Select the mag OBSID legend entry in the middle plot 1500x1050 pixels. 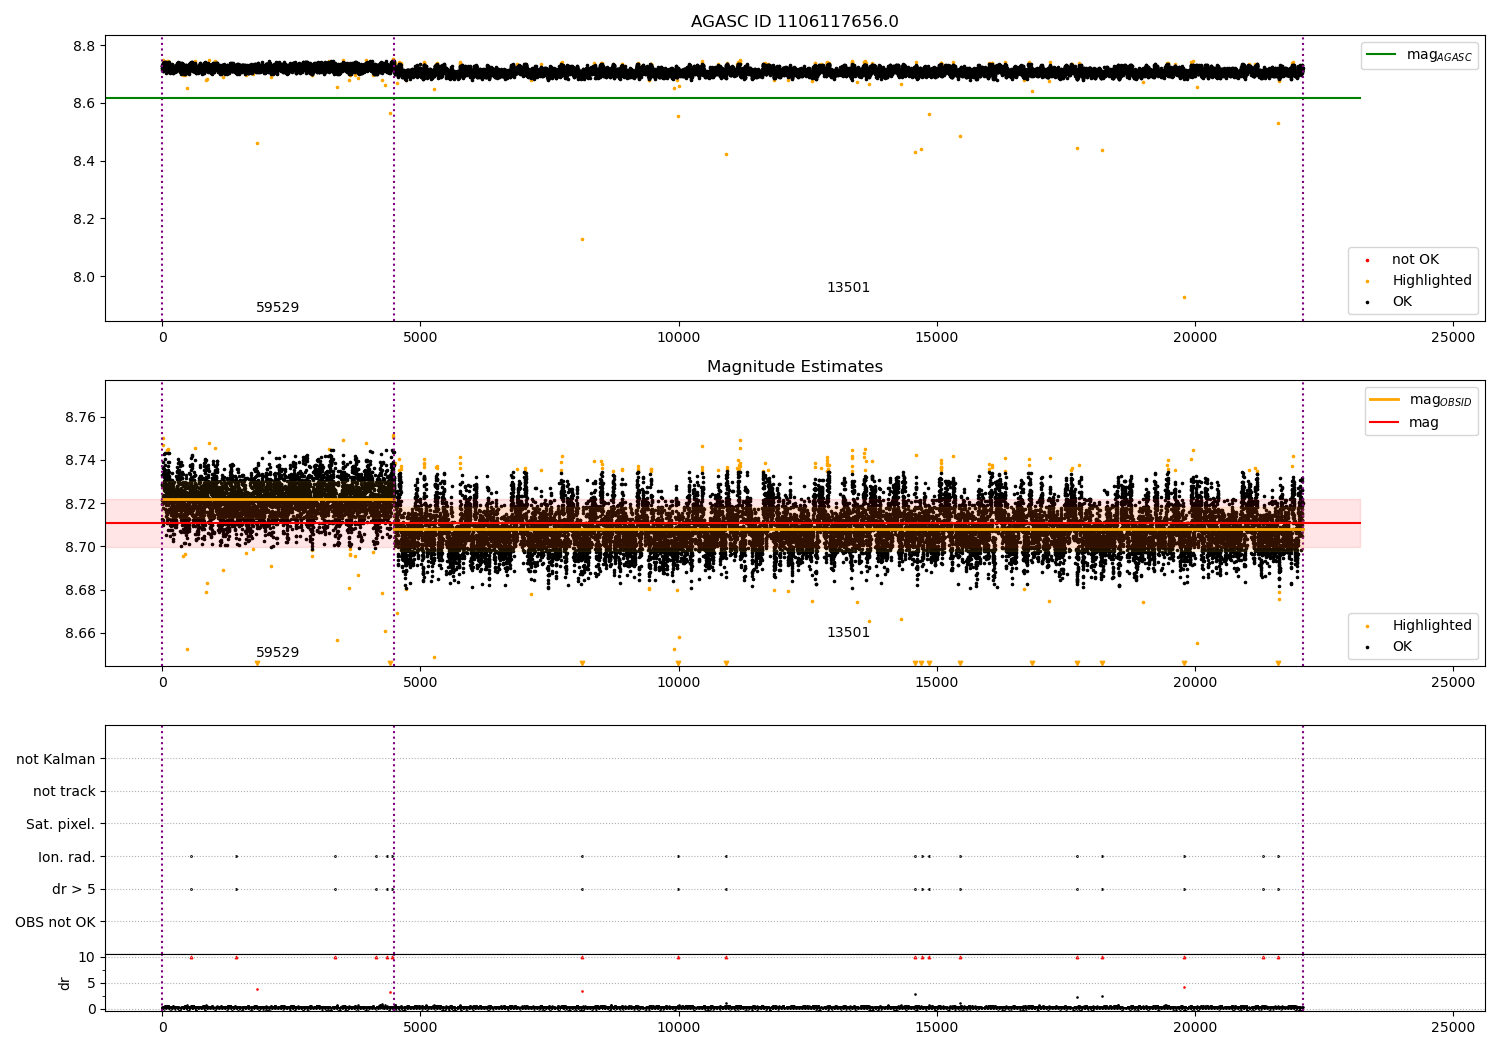click(x=1420, y=400)
